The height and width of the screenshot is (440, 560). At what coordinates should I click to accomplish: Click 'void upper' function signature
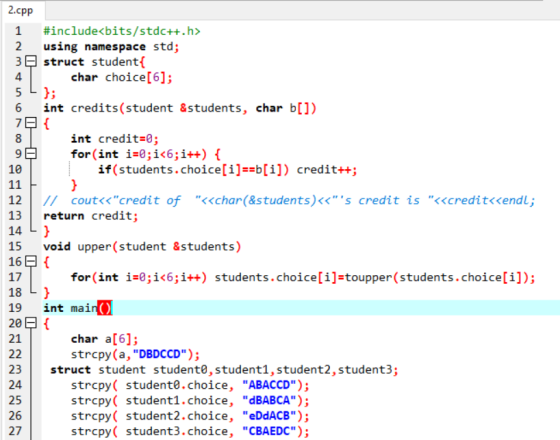click(142, 246)
